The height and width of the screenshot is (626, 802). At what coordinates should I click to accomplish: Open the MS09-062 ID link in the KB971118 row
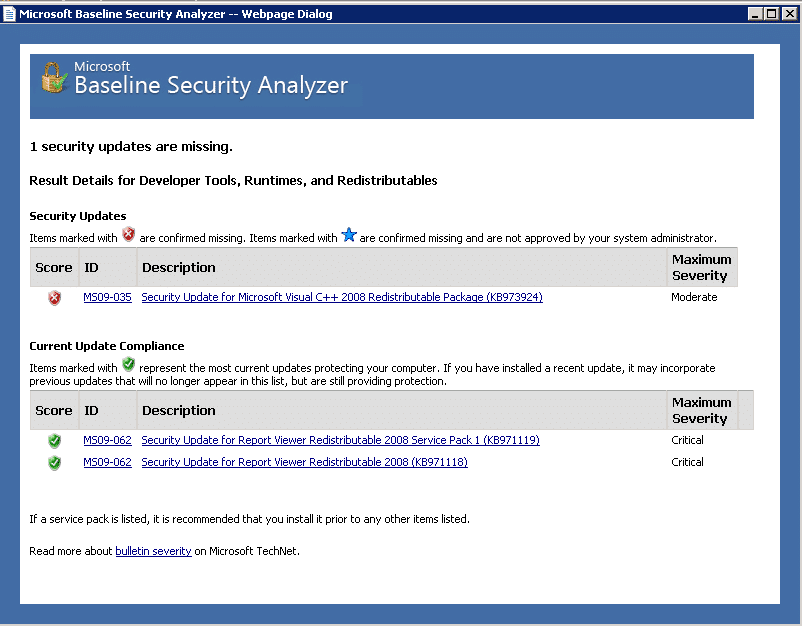click(107, 462)
